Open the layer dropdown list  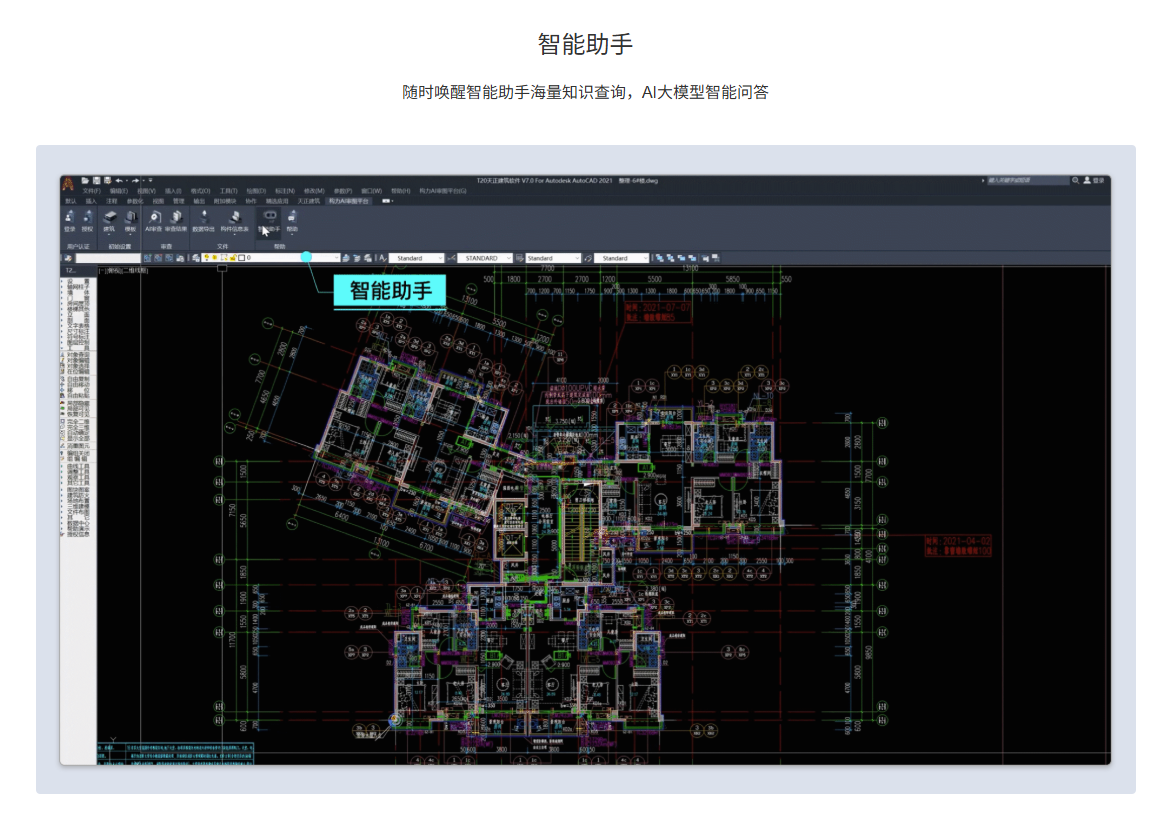pyautogui.click(x=335, y=258)
